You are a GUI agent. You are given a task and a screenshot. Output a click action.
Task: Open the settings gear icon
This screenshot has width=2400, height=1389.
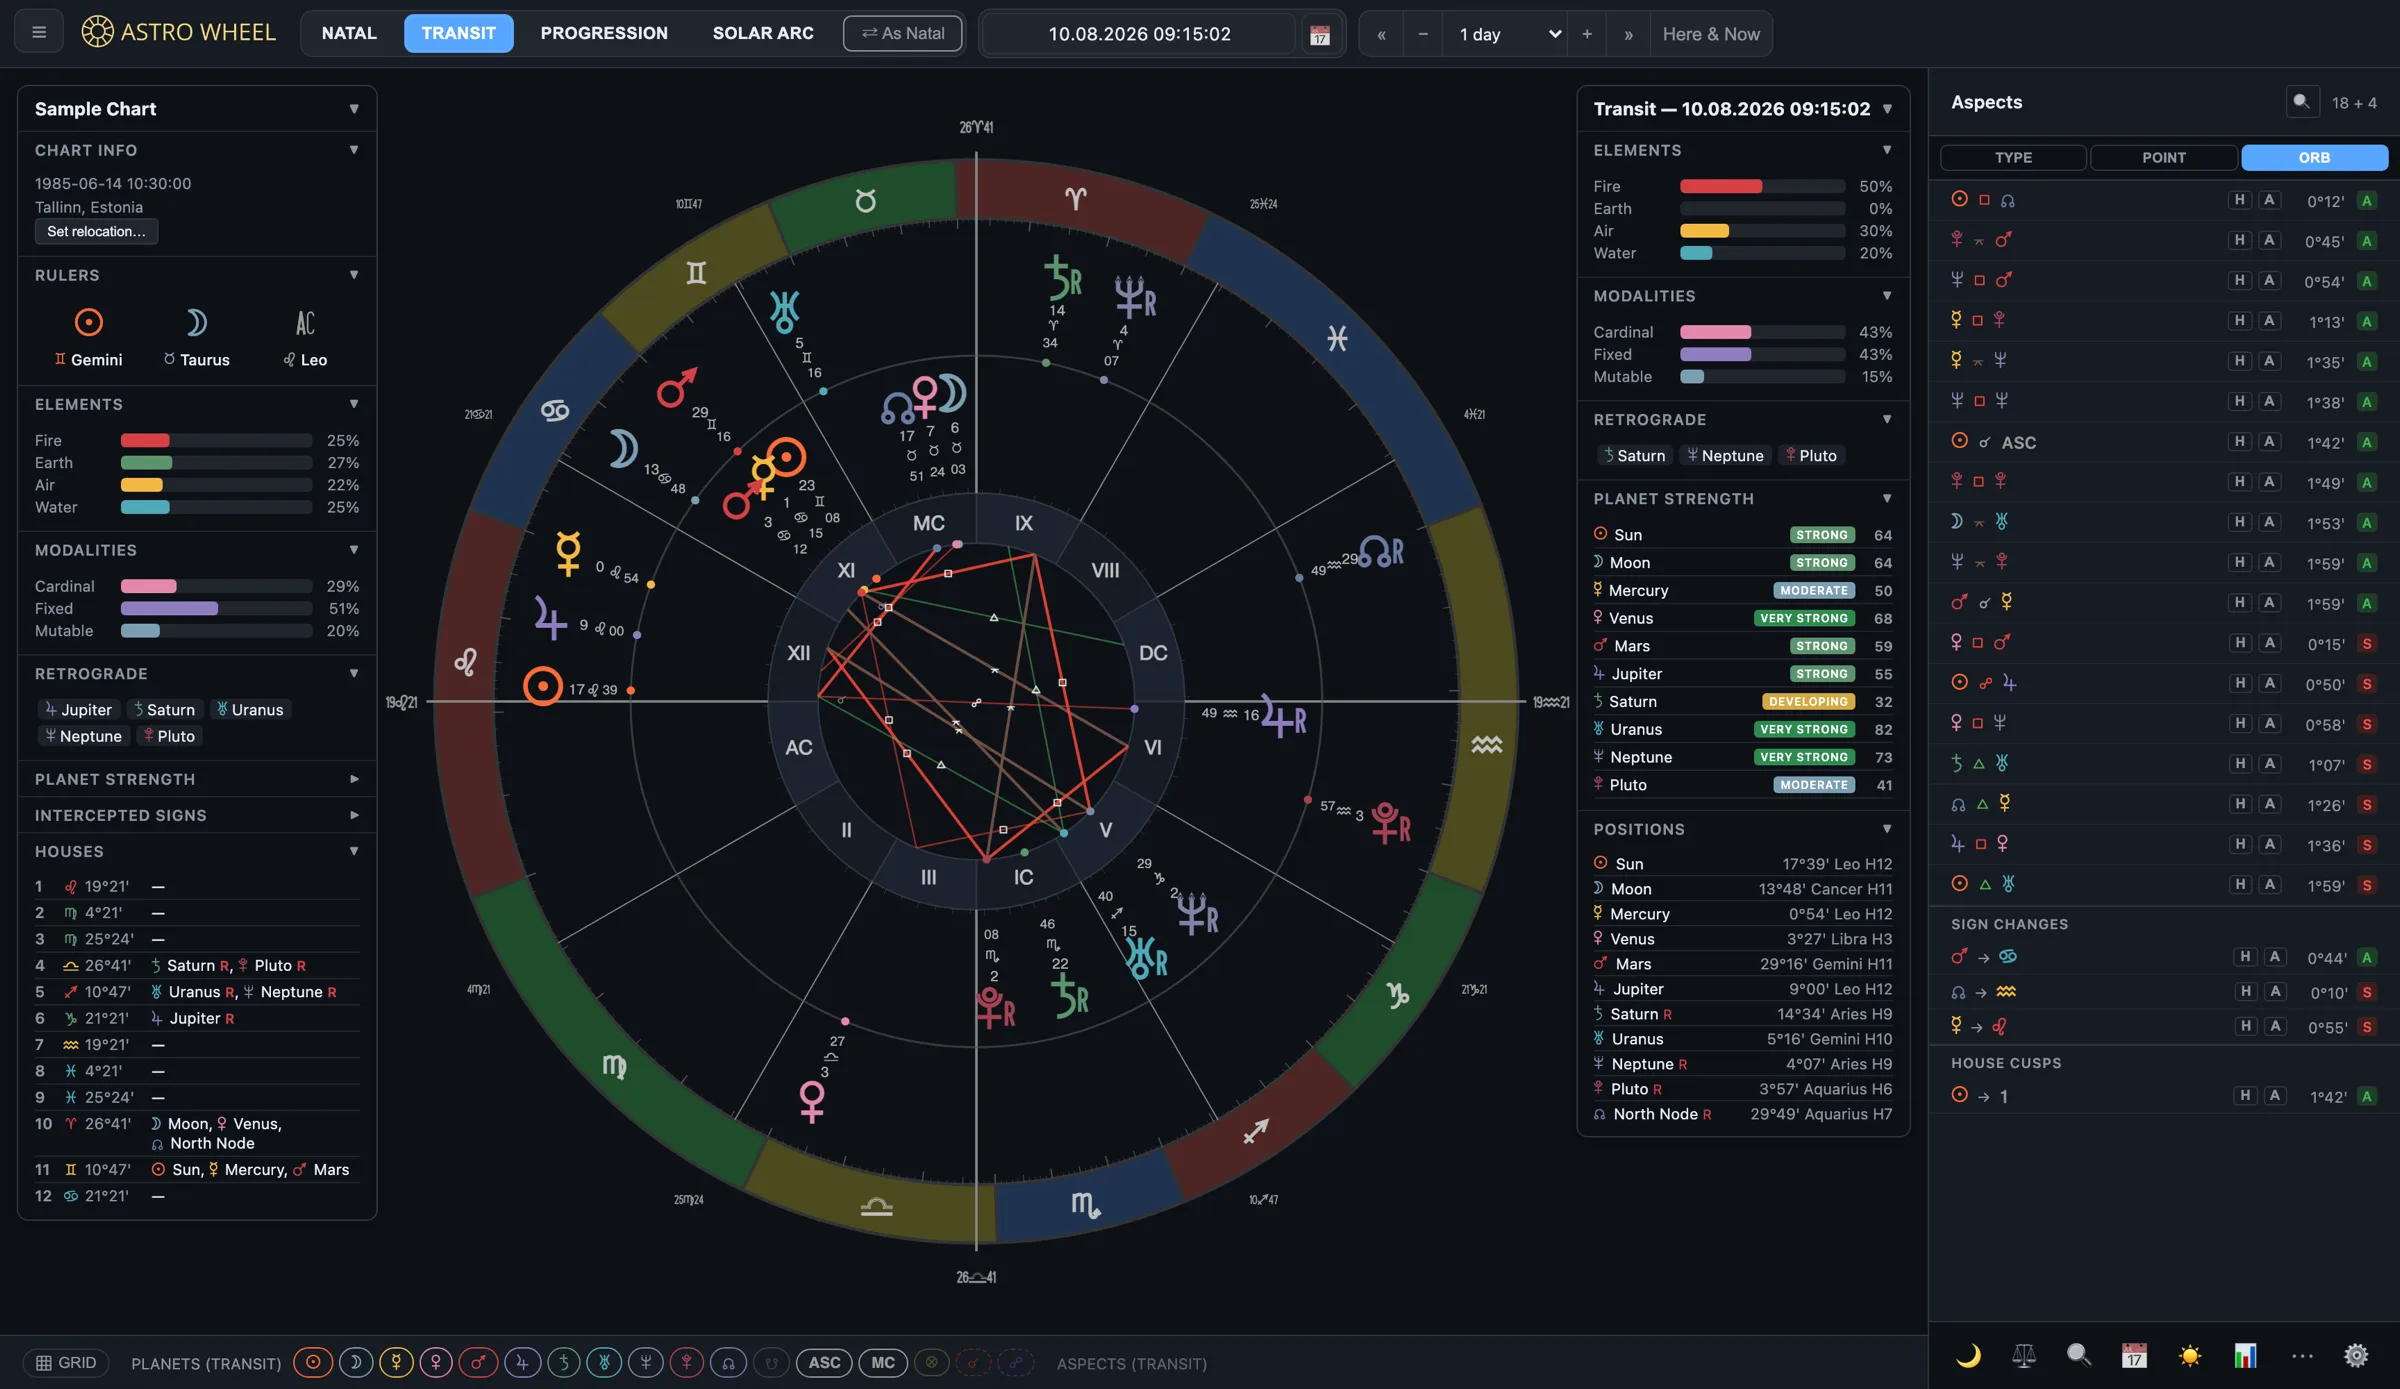(x=2356, y=1355)
